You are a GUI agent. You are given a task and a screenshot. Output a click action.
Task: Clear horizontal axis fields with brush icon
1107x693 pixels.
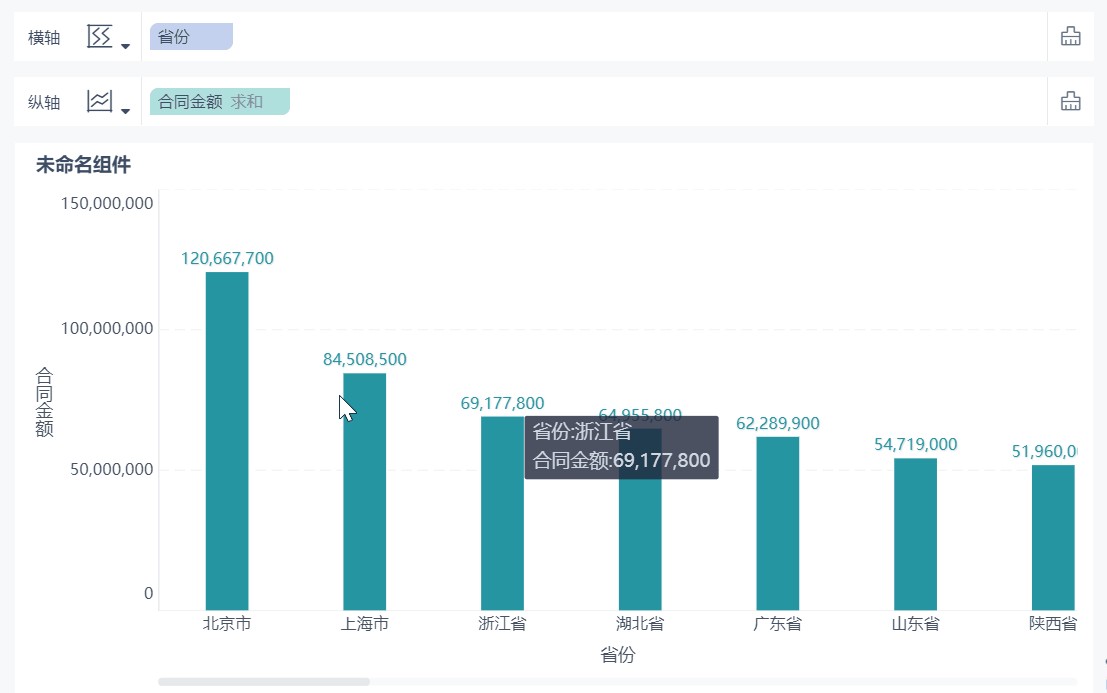tap(1070, 38)
